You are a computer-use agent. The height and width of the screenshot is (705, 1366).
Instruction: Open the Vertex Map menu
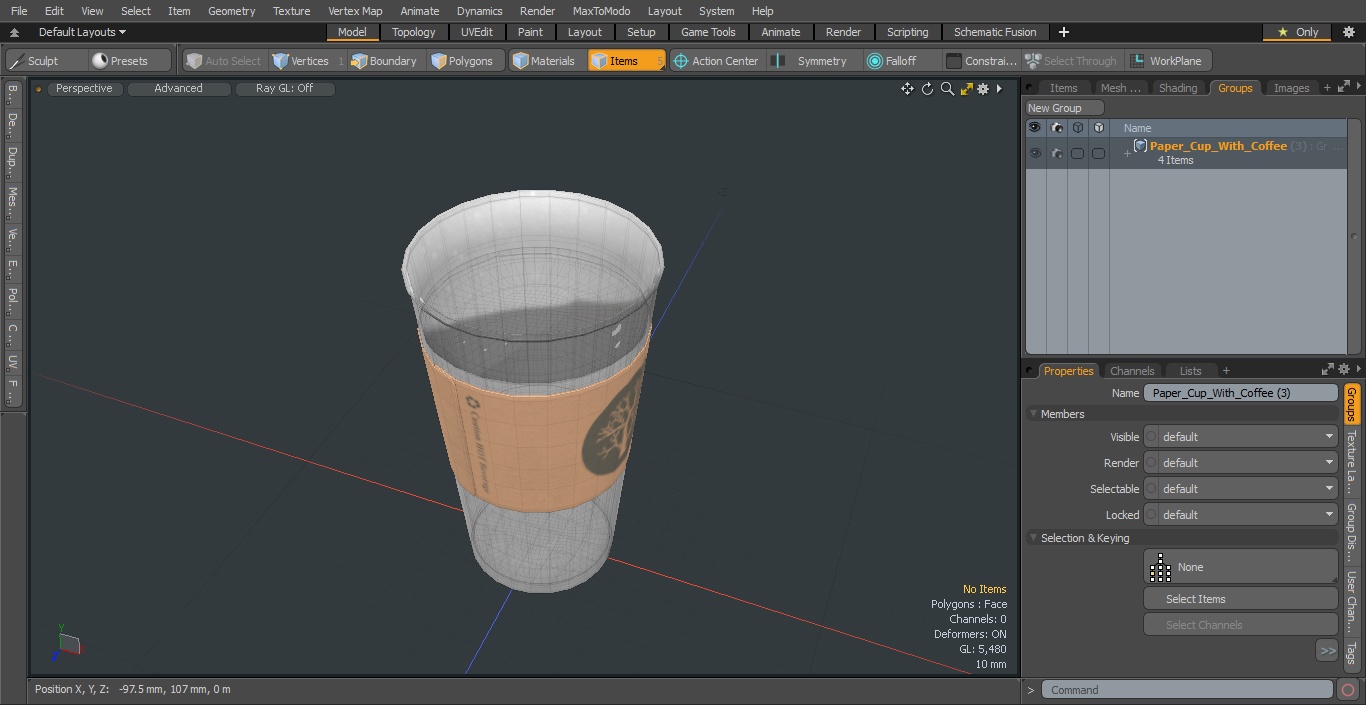[x=355, y=11]
